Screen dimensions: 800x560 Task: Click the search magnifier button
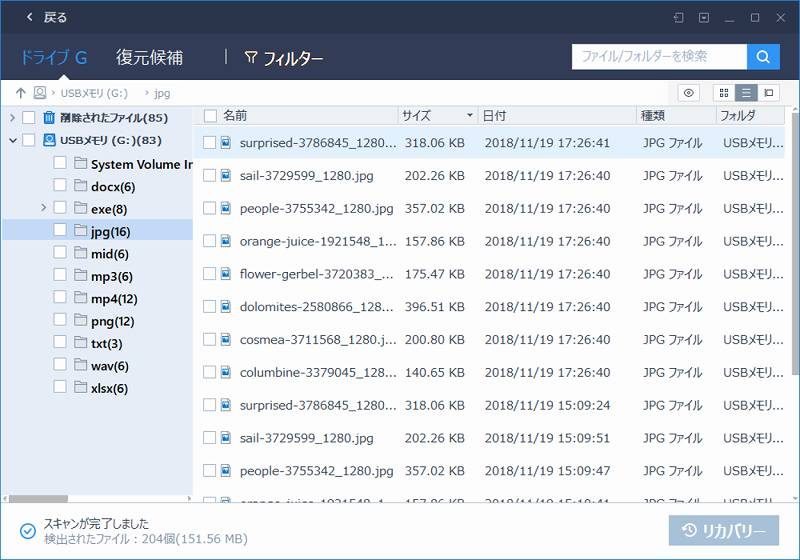tap(763, 57)
